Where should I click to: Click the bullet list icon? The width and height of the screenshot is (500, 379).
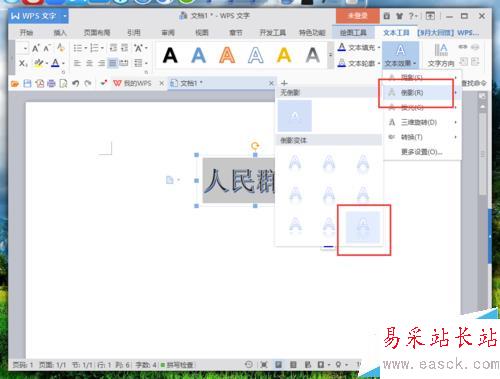(78, 48)
